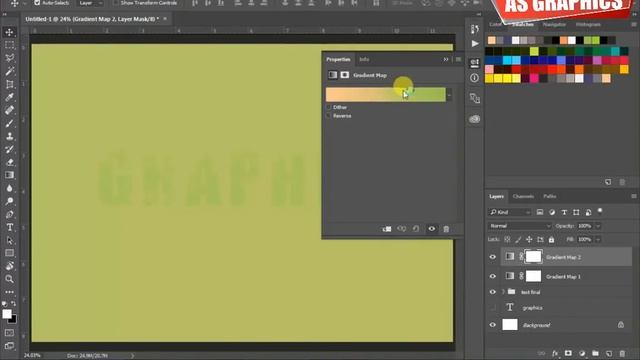Viewport: 640px width, 360px height.
Task: Toggle Show Transform Controls checkbox
Action: tap(116, 3)
